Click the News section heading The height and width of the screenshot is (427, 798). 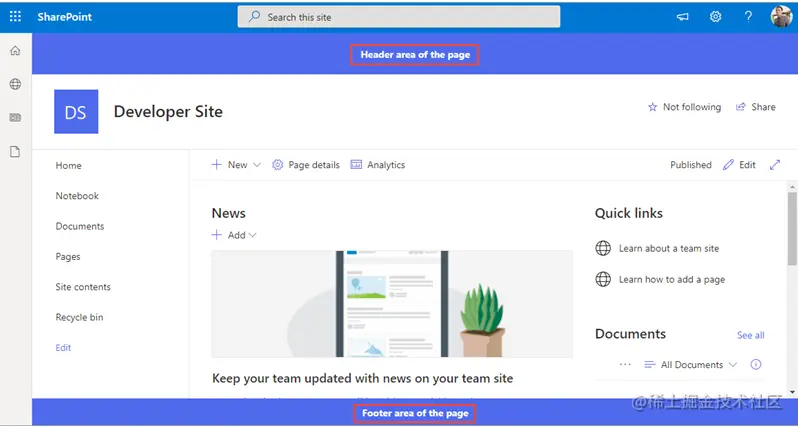pyautogui.click(x=229, y=213)
